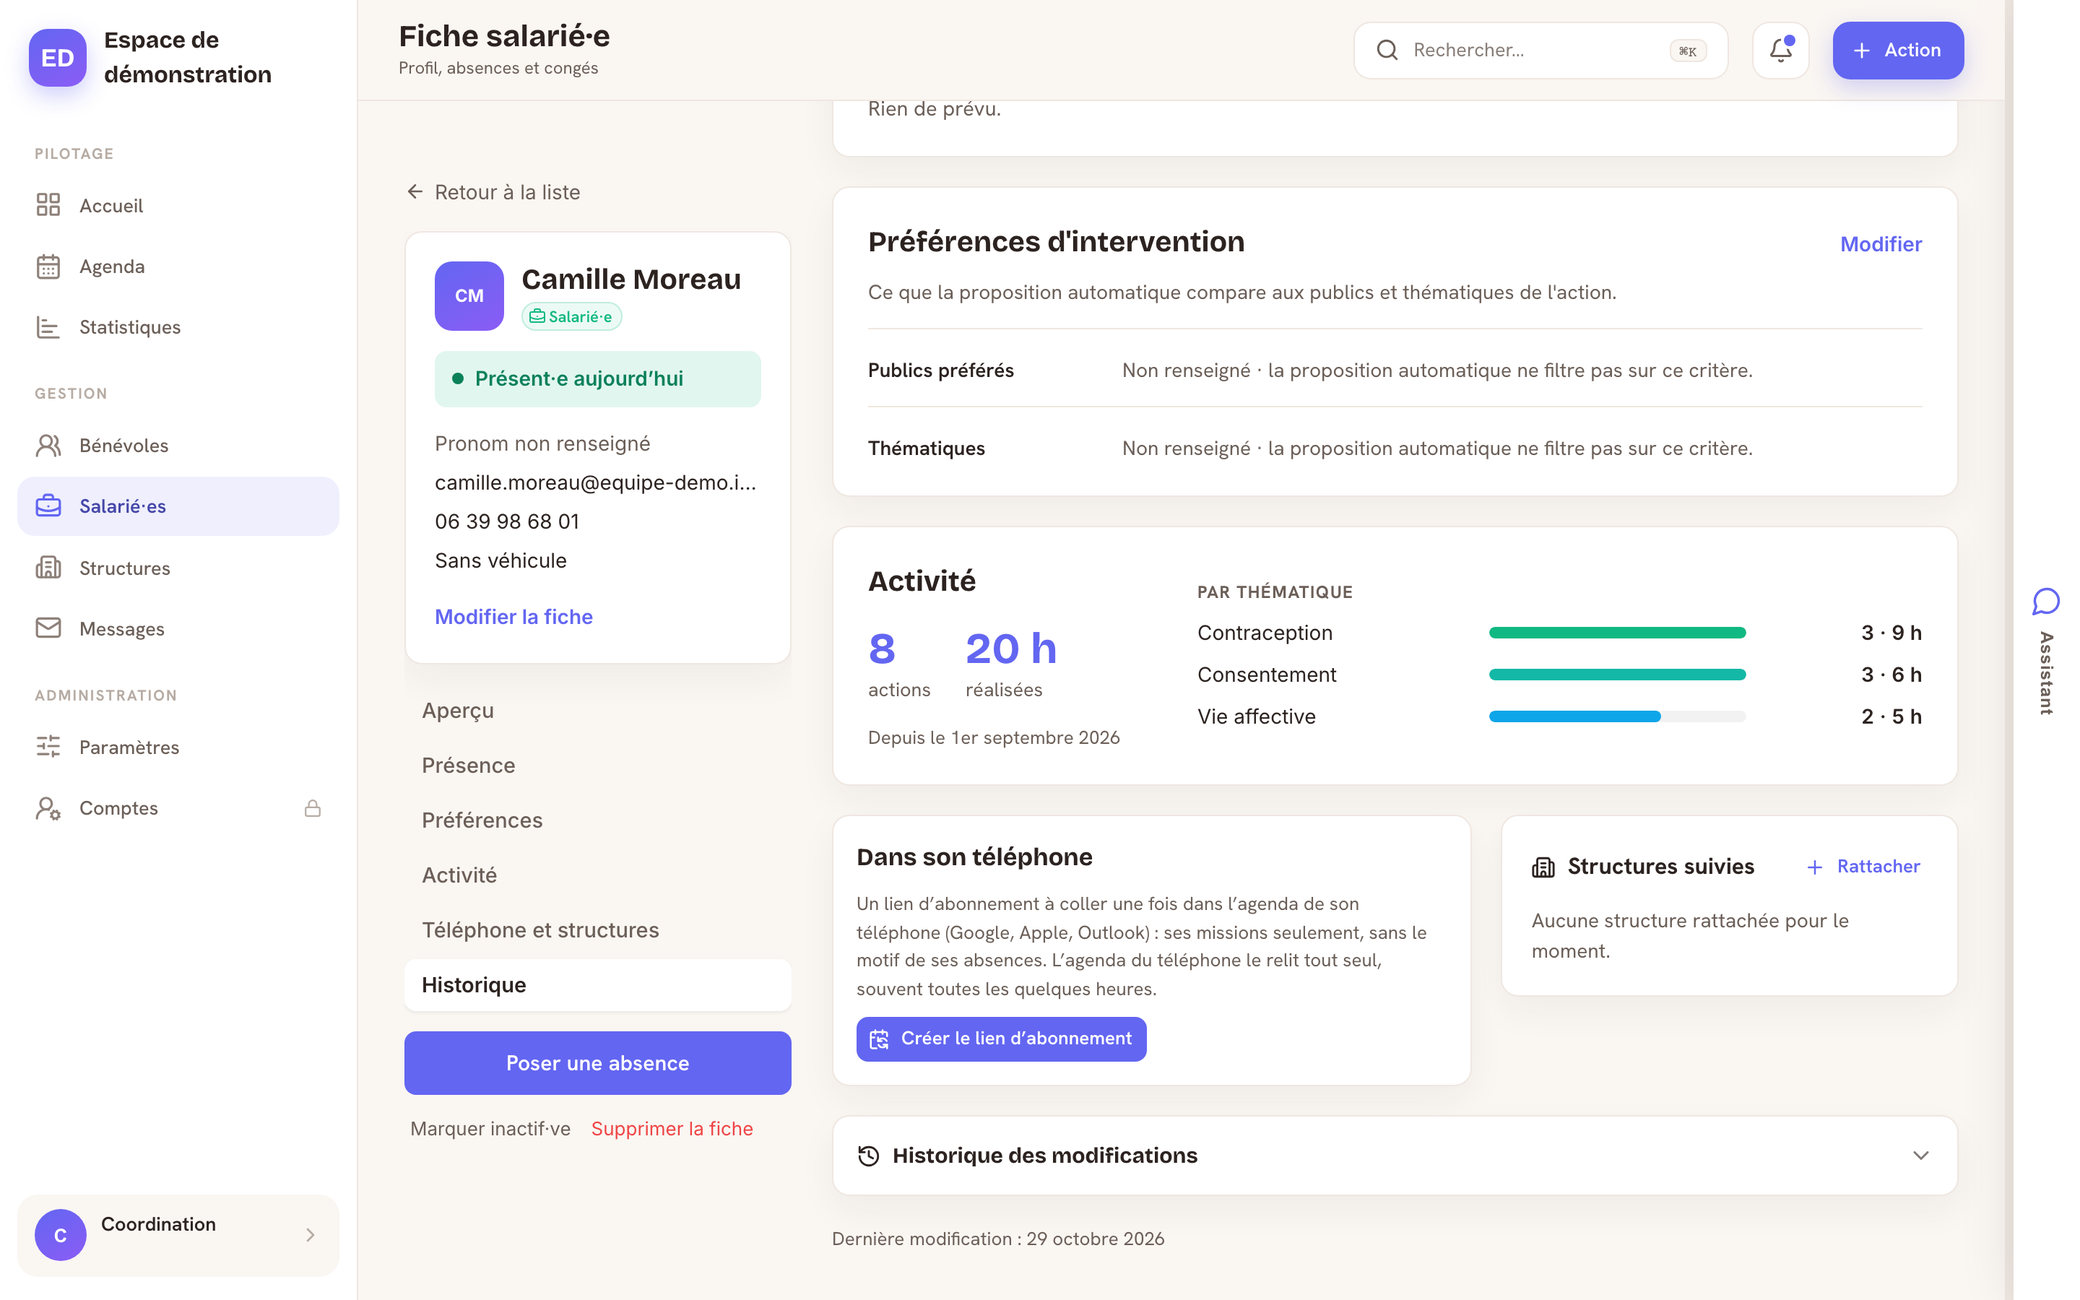Image resolution: width=2080 pixels, height=1300 pixels.
Task: Click the Présent·e aujourd'hui status badge
Action: pyautogui.click(x=598, y=379)
